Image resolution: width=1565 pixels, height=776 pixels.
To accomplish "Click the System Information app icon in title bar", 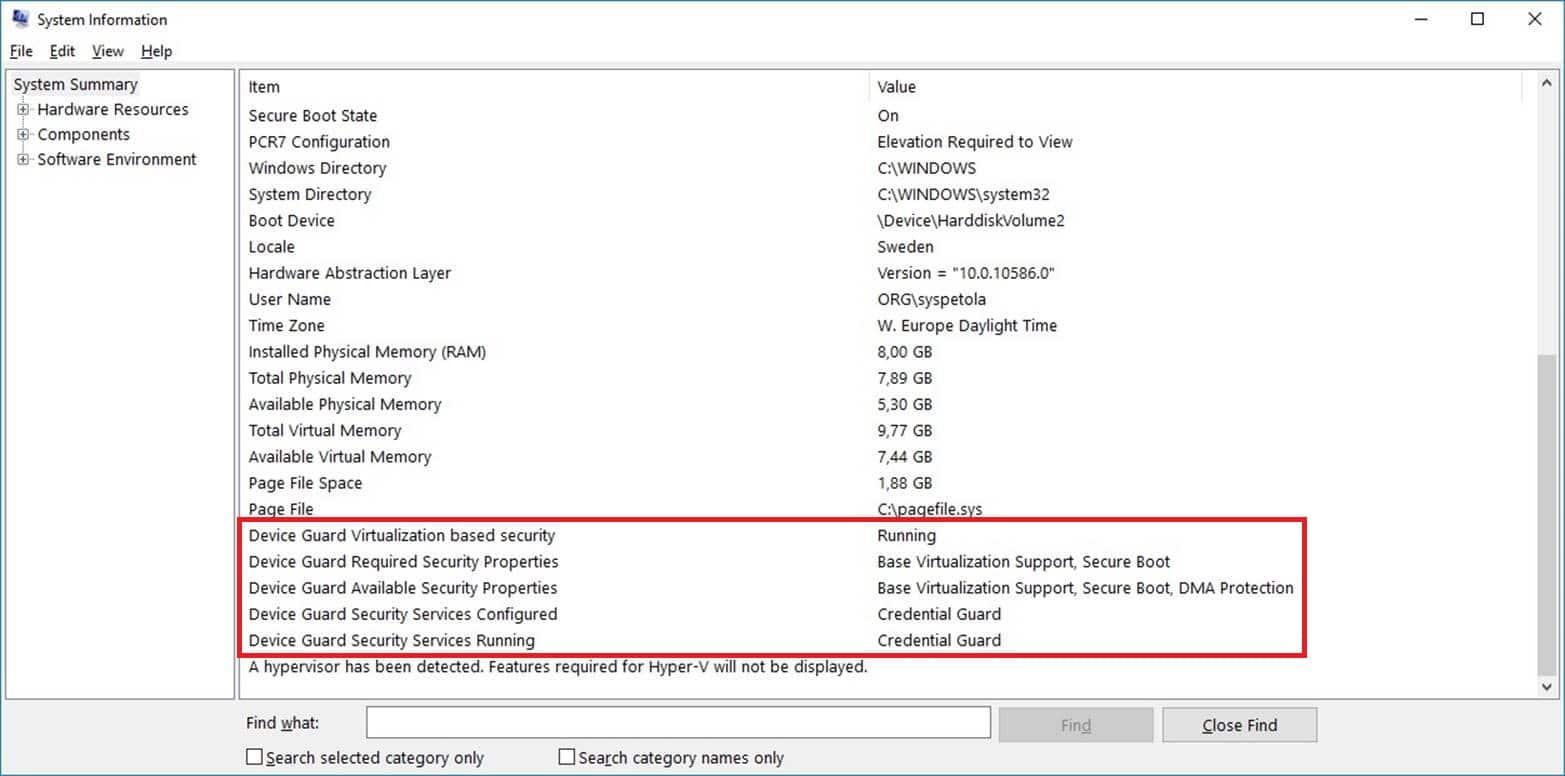I will click(x=20, y=19).
